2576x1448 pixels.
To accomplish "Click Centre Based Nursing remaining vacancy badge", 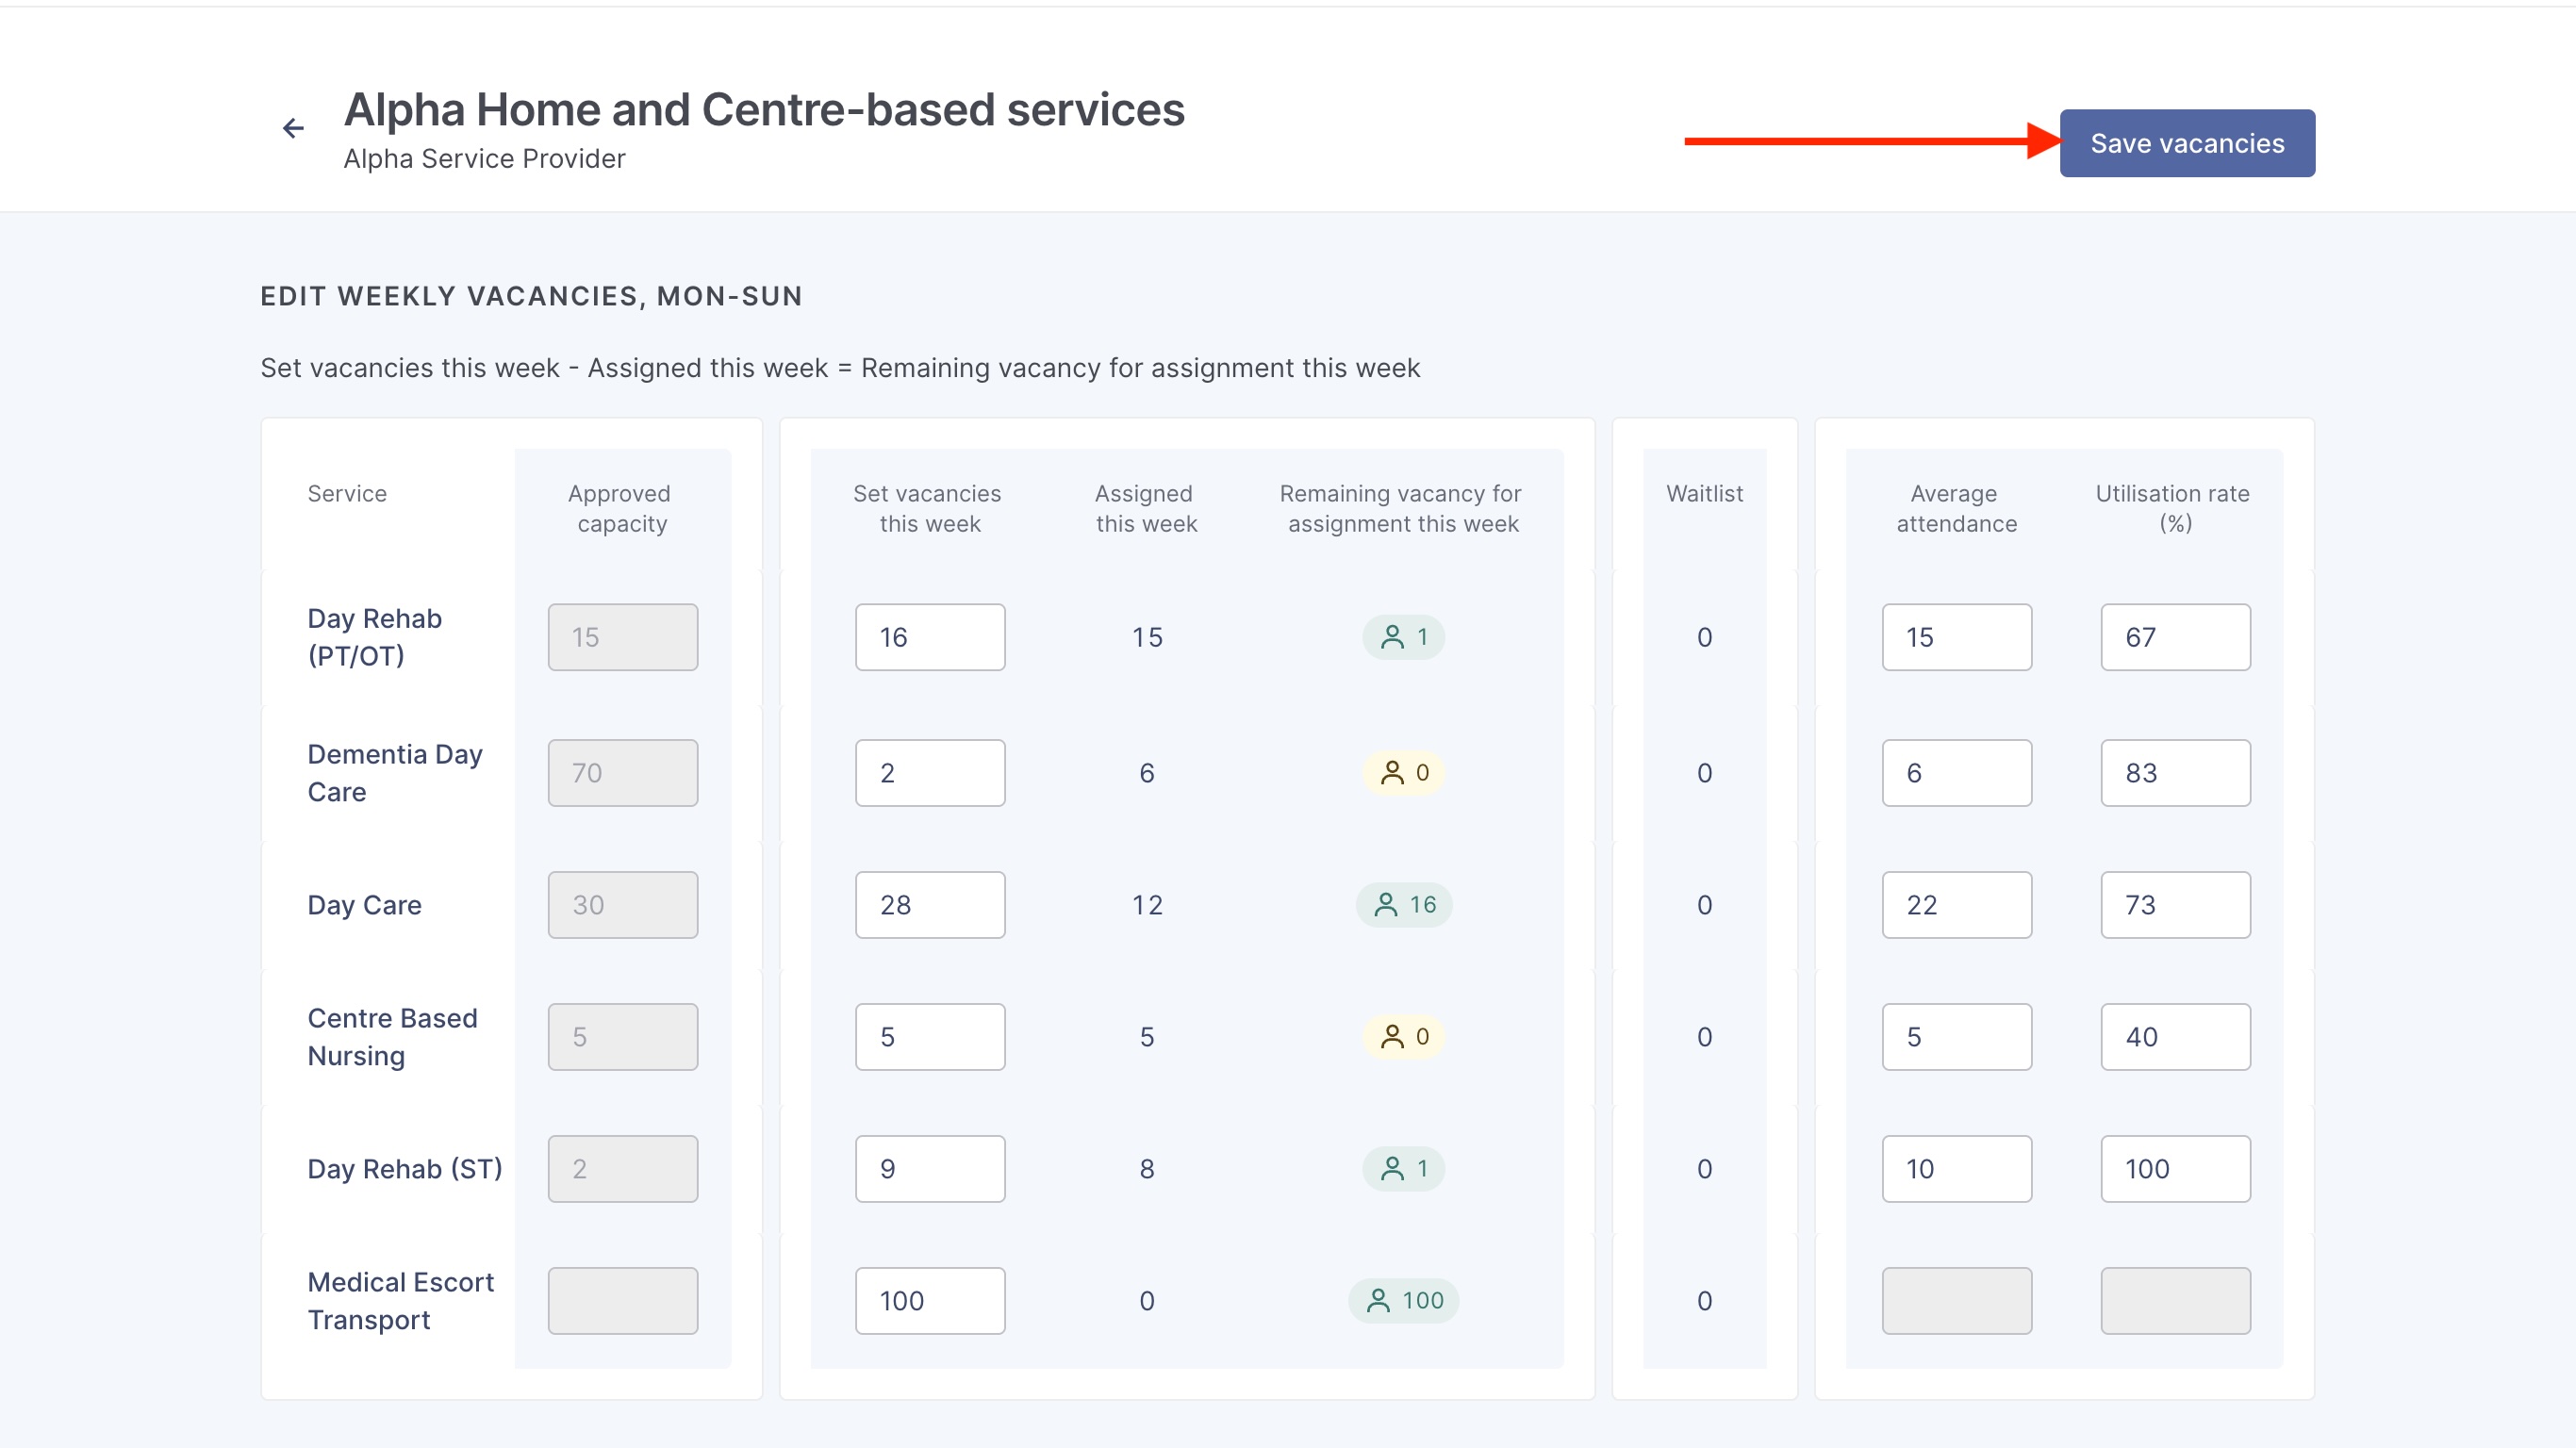I will coord(1403,1036).
